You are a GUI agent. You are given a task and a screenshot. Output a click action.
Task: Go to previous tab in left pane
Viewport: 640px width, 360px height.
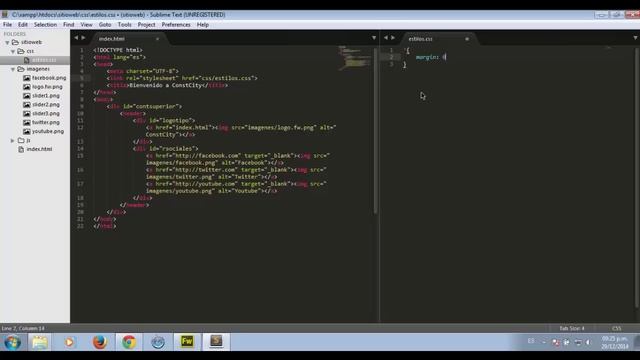76,38
